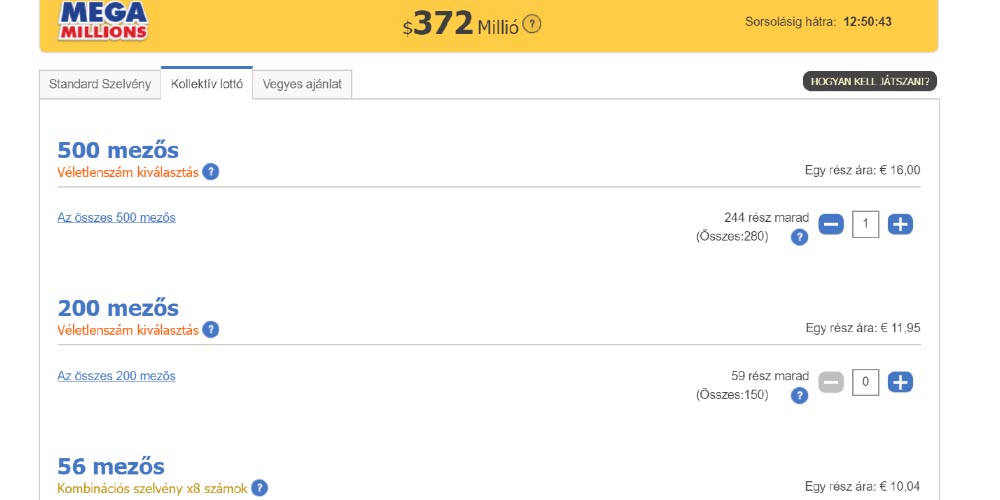This screenshot has width=1000, height=500.
Task: Open help icon next to Összes:150
Action: [799, 395]
